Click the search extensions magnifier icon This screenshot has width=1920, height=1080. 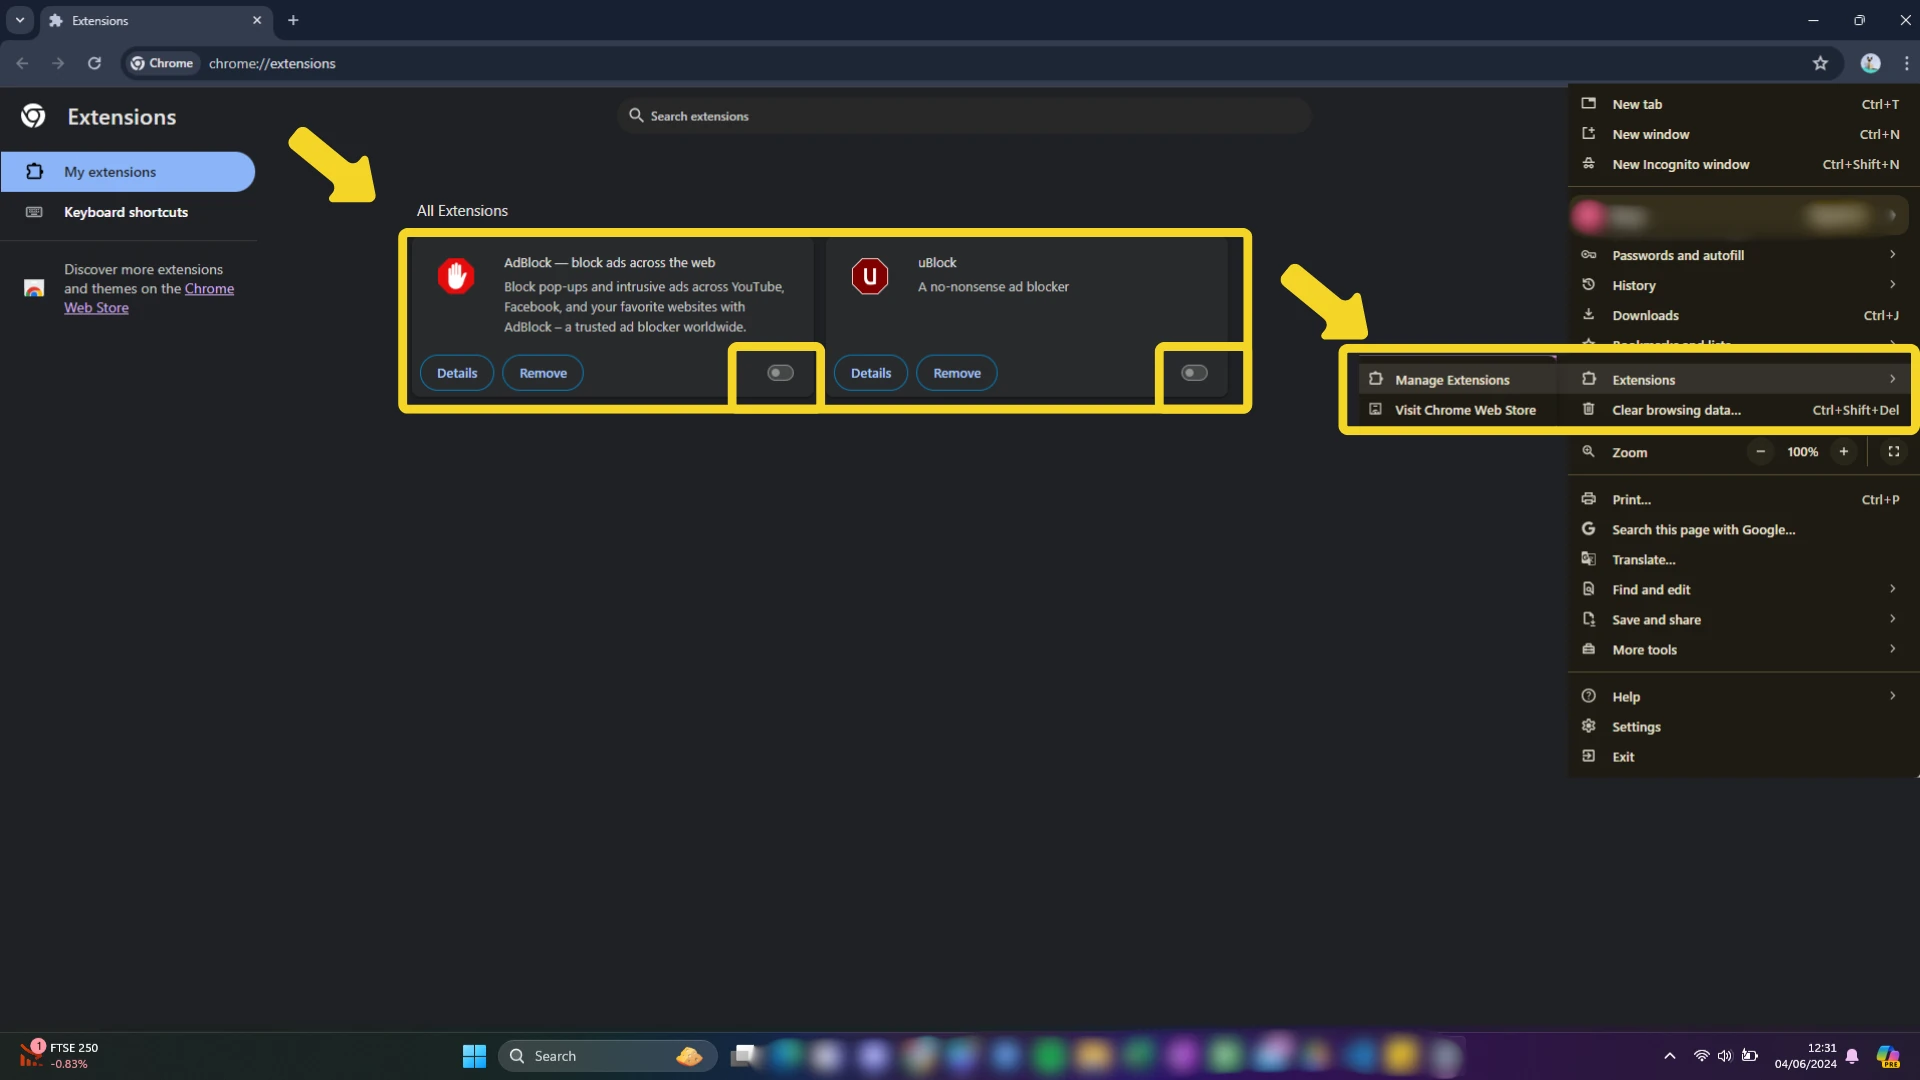(x=634, y=116)
